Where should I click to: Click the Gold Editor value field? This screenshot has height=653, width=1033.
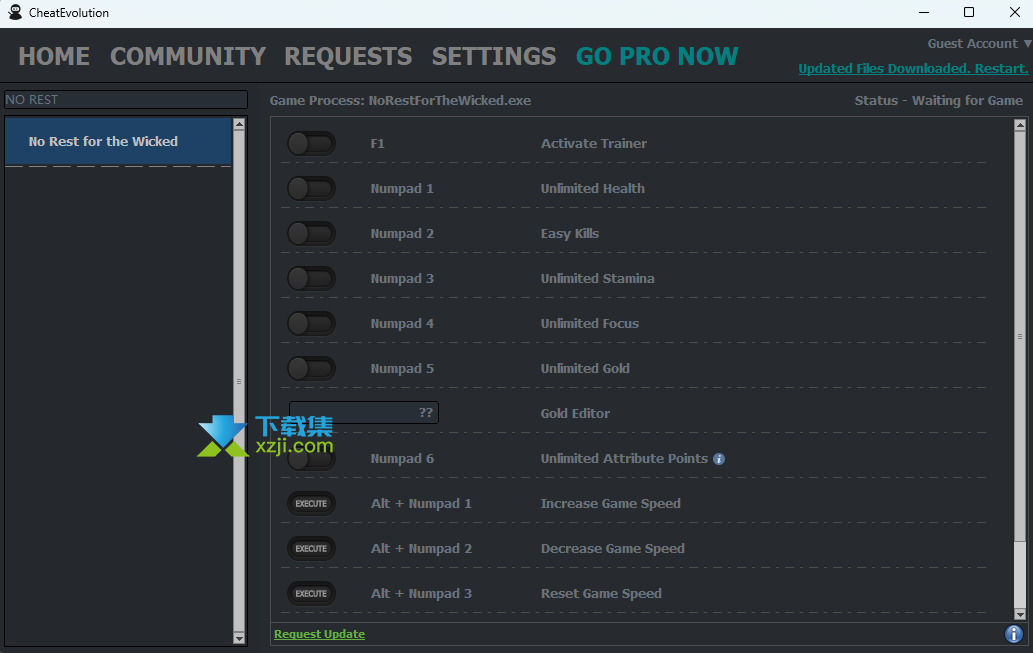click(364, 412)
